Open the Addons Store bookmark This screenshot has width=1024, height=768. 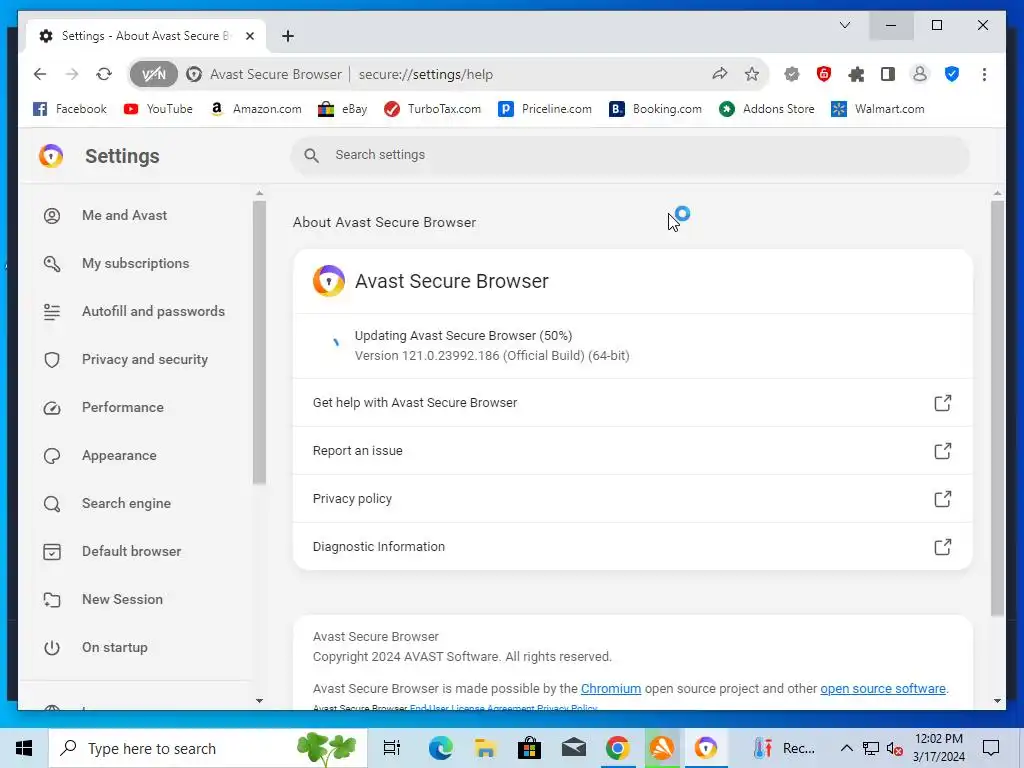click(x=767, y=109)
